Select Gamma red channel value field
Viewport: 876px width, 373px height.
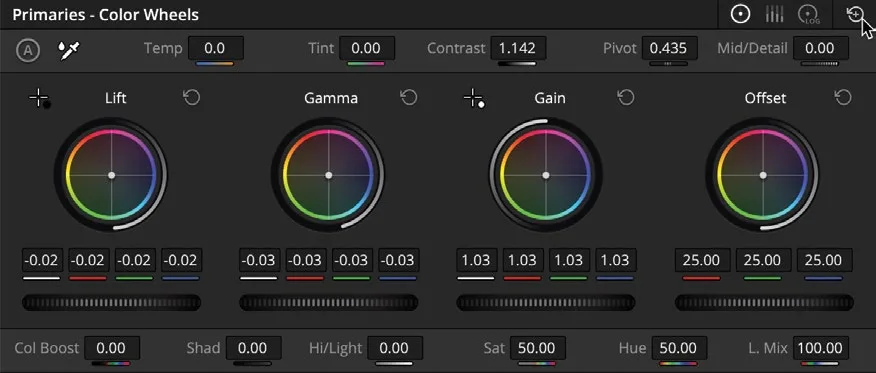point(306,261)
